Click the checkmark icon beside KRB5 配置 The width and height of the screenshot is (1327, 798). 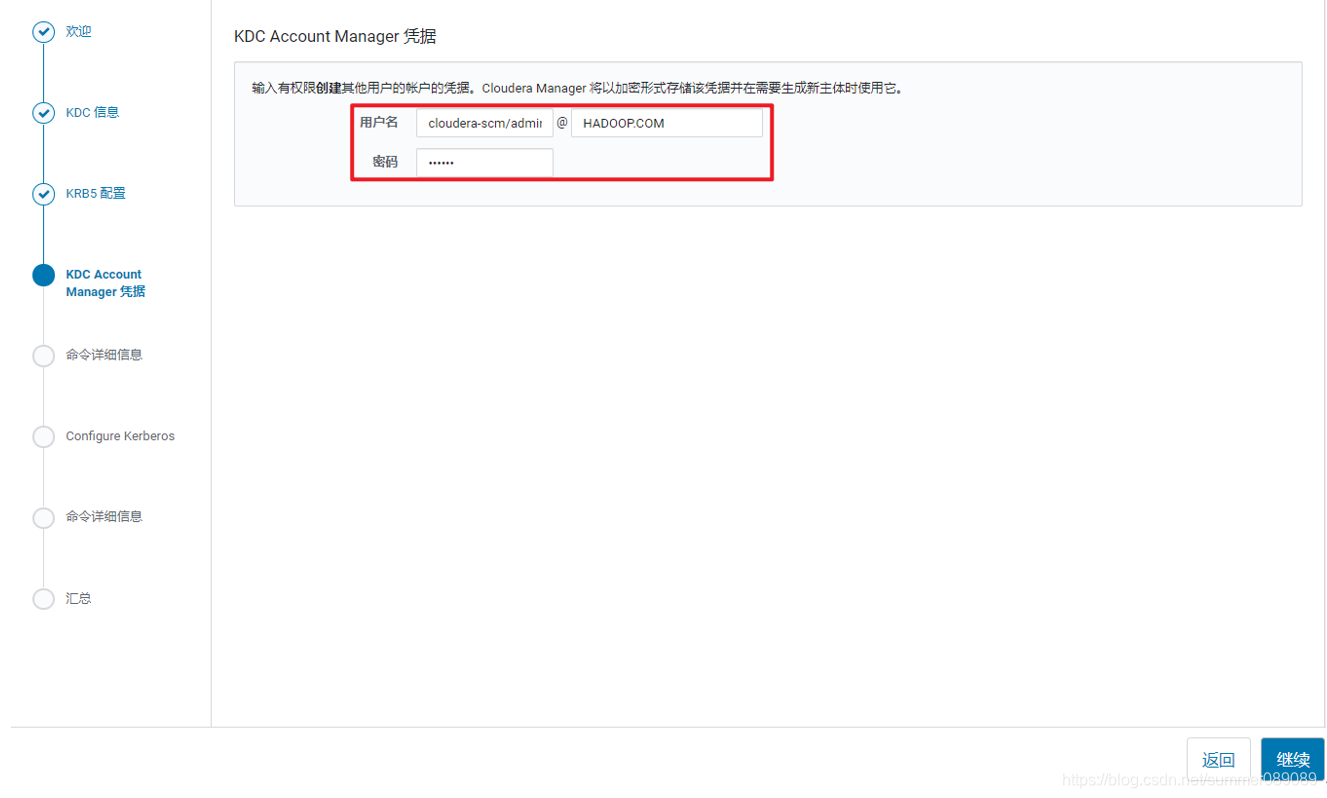coord(43,194)
